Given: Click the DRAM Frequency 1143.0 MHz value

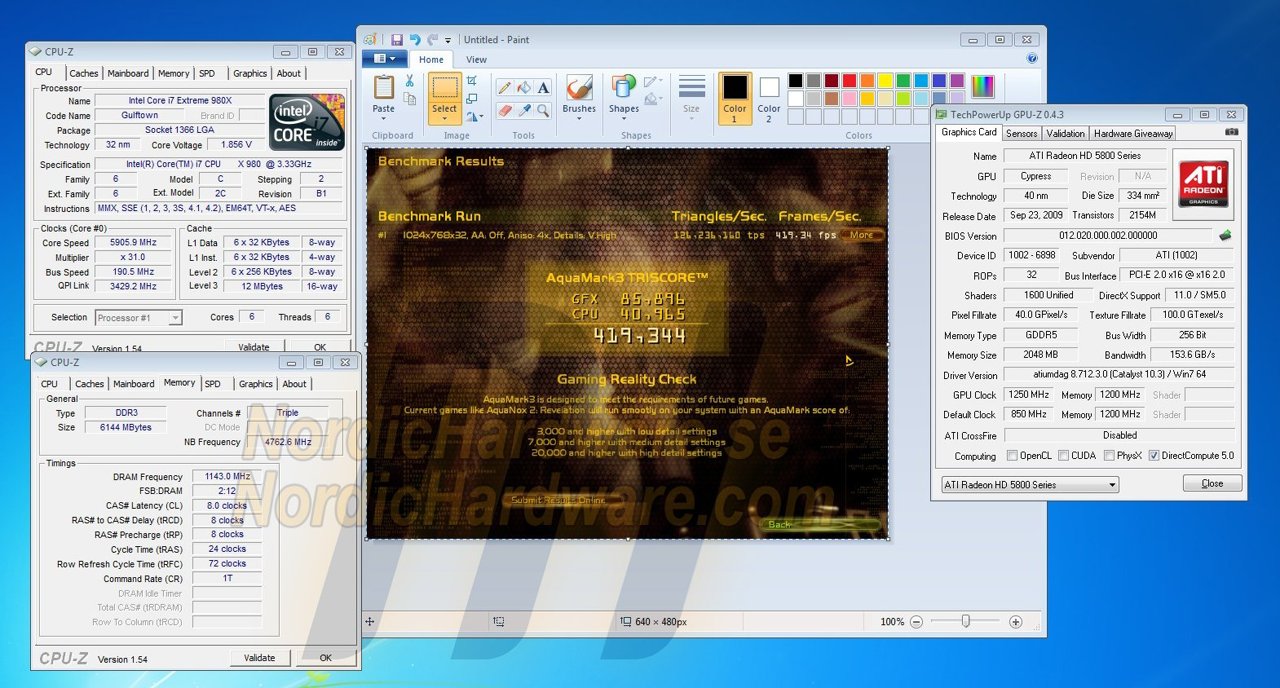Looking at the screenshot, I should tap(227, 477).
